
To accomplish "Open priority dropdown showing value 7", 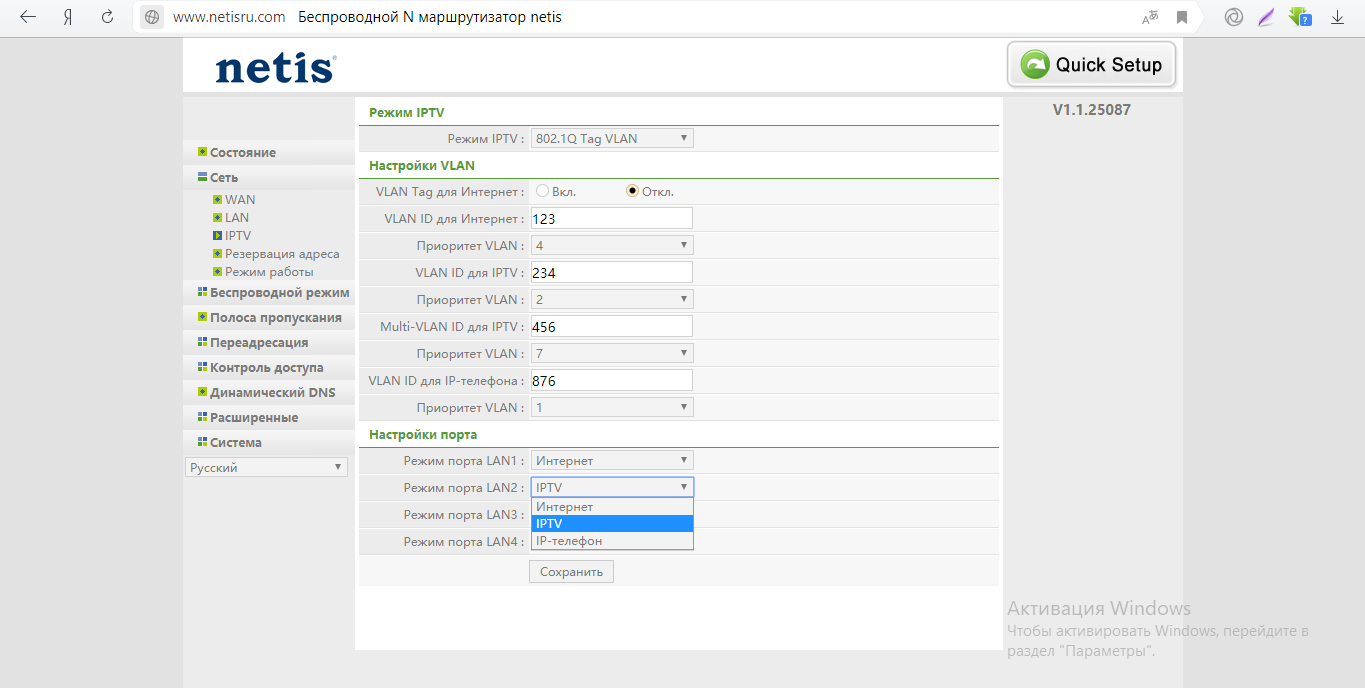I will (x=612, y=353).
